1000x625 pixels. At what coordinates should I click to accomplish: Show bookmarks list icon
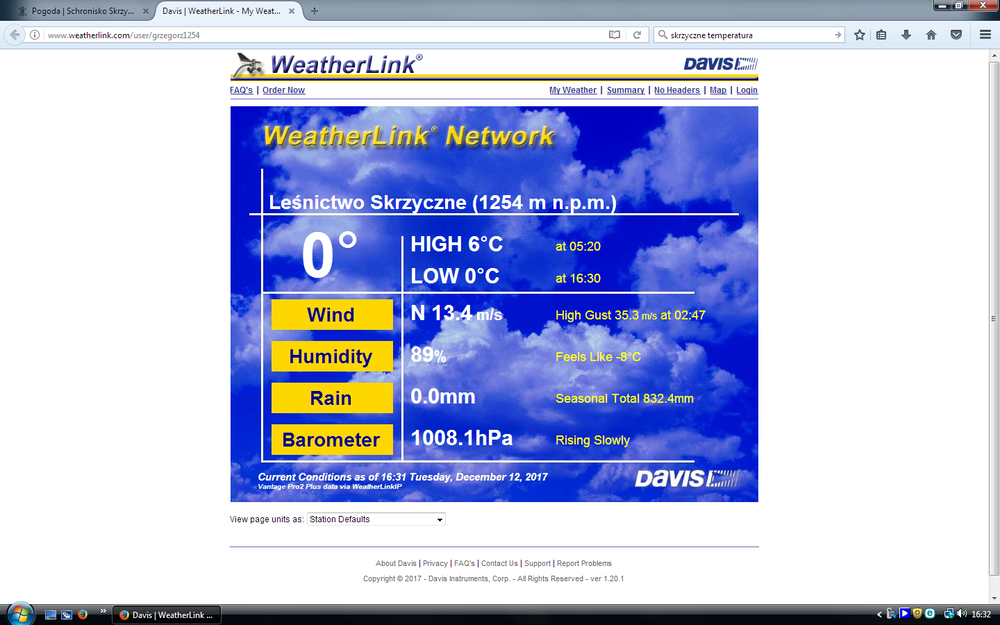[x=881, y=35]
